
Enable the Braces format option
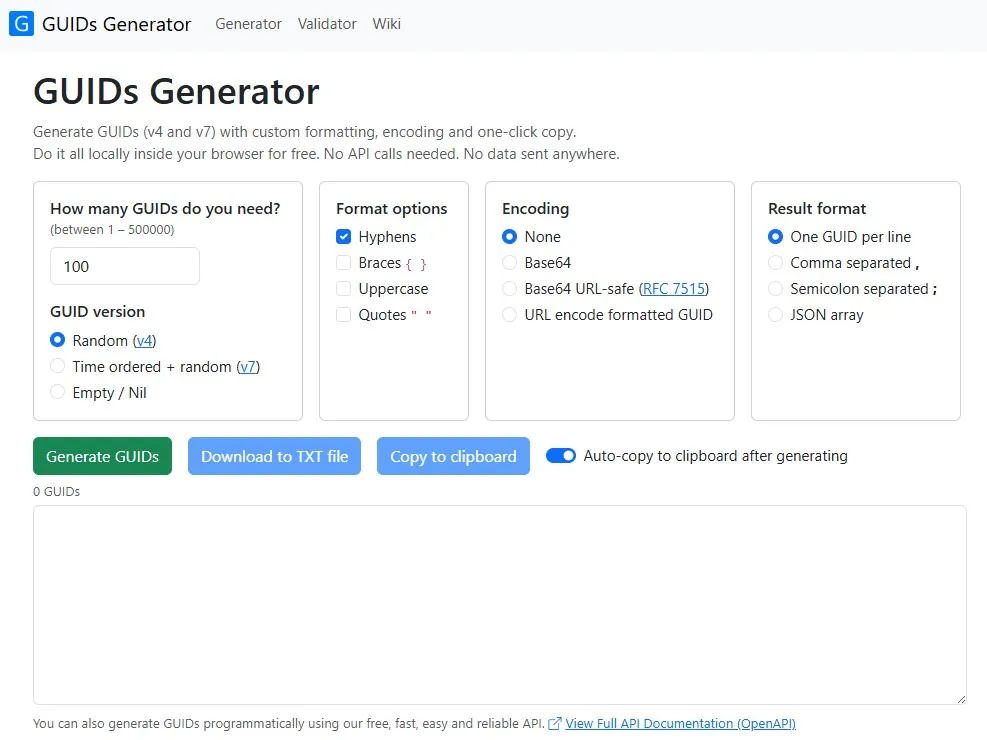tap(343, 262)
